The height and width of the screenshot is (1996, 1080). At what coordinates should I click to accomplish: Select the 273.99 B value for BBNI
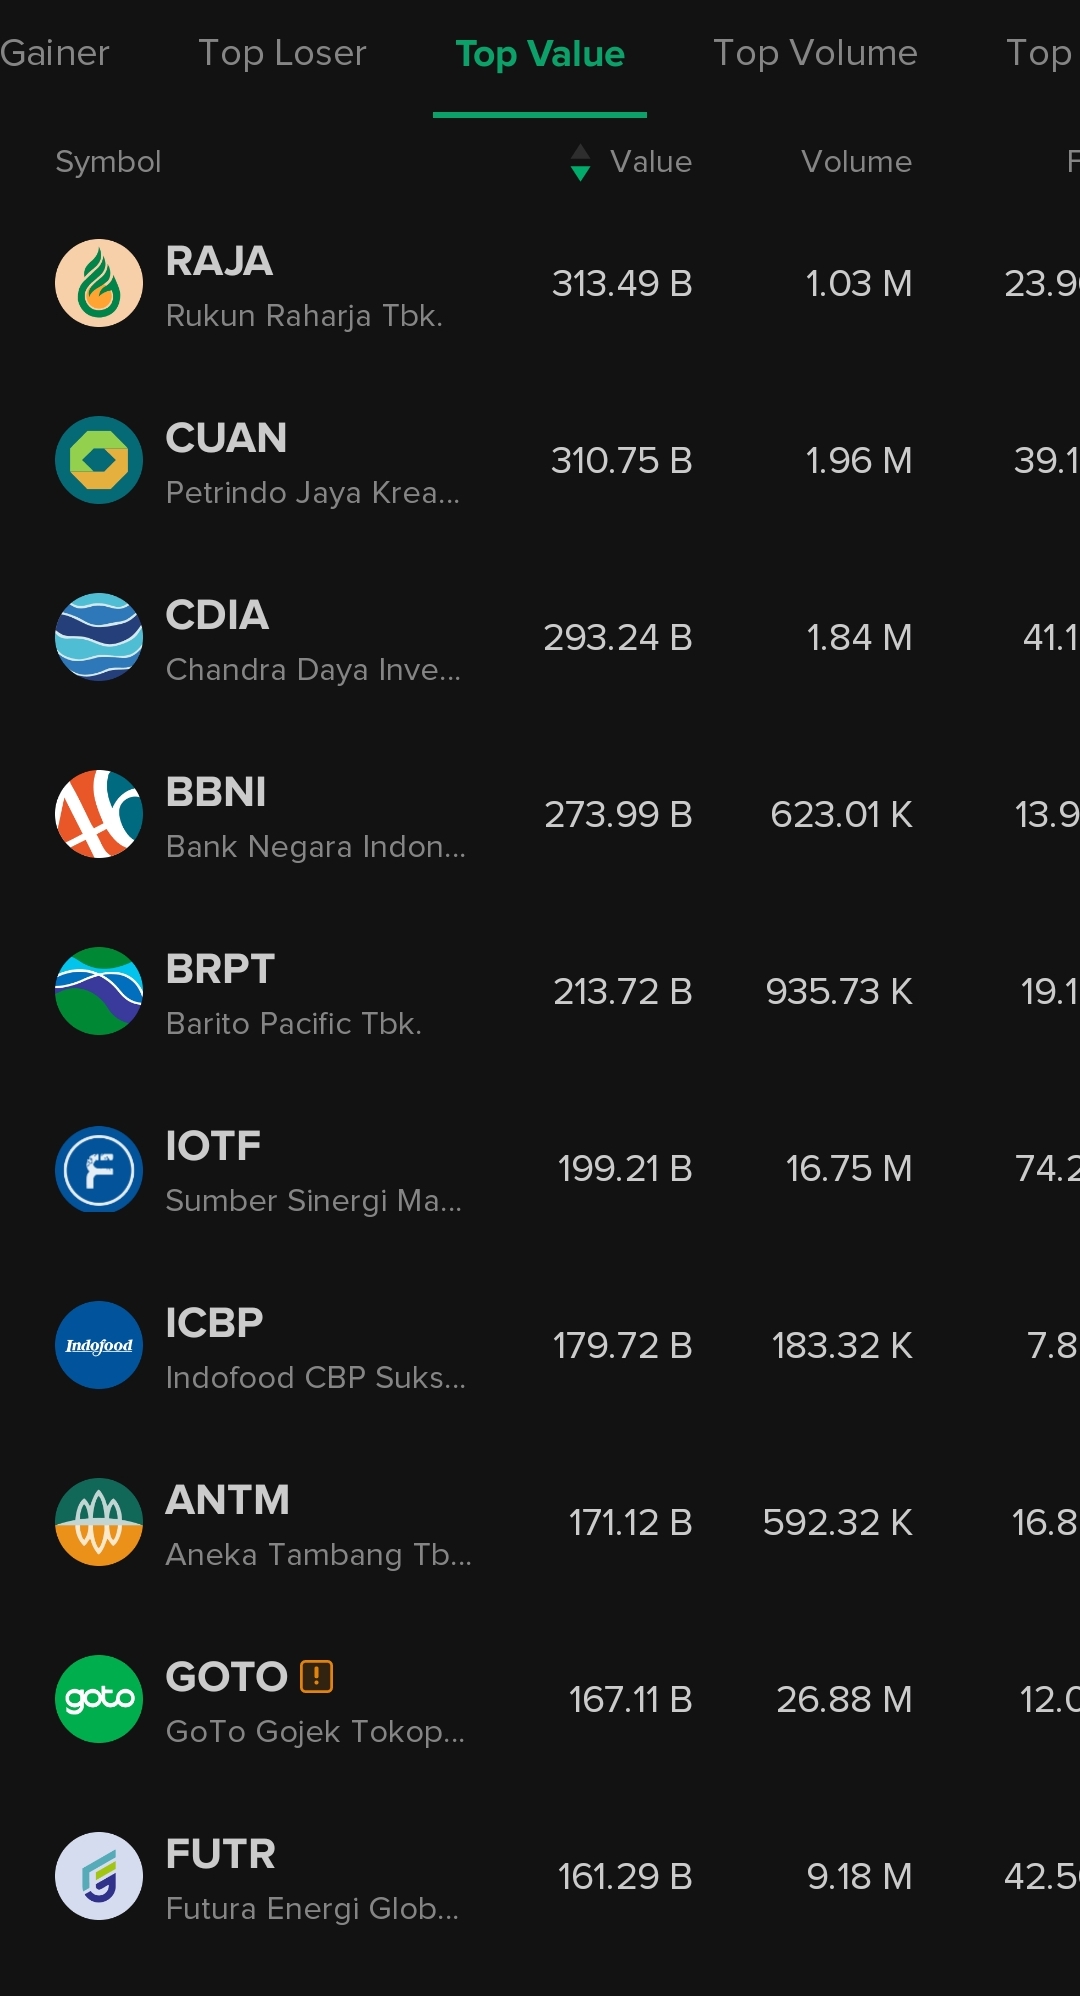618,814
